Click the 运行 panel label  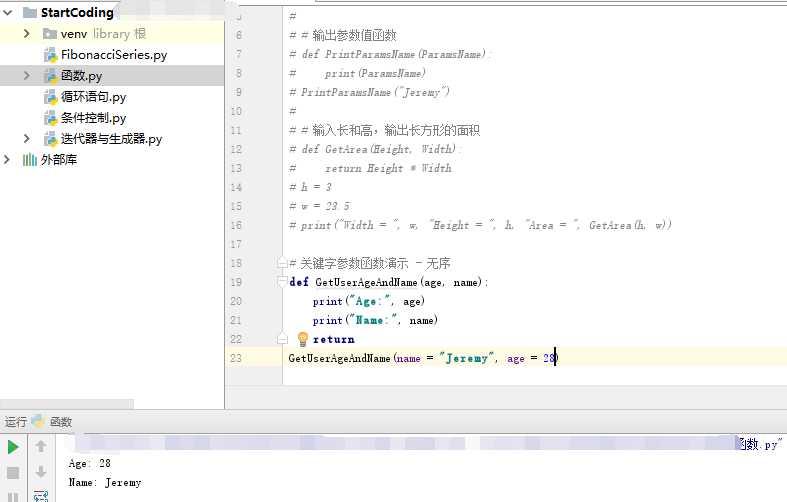click(15, 422)
